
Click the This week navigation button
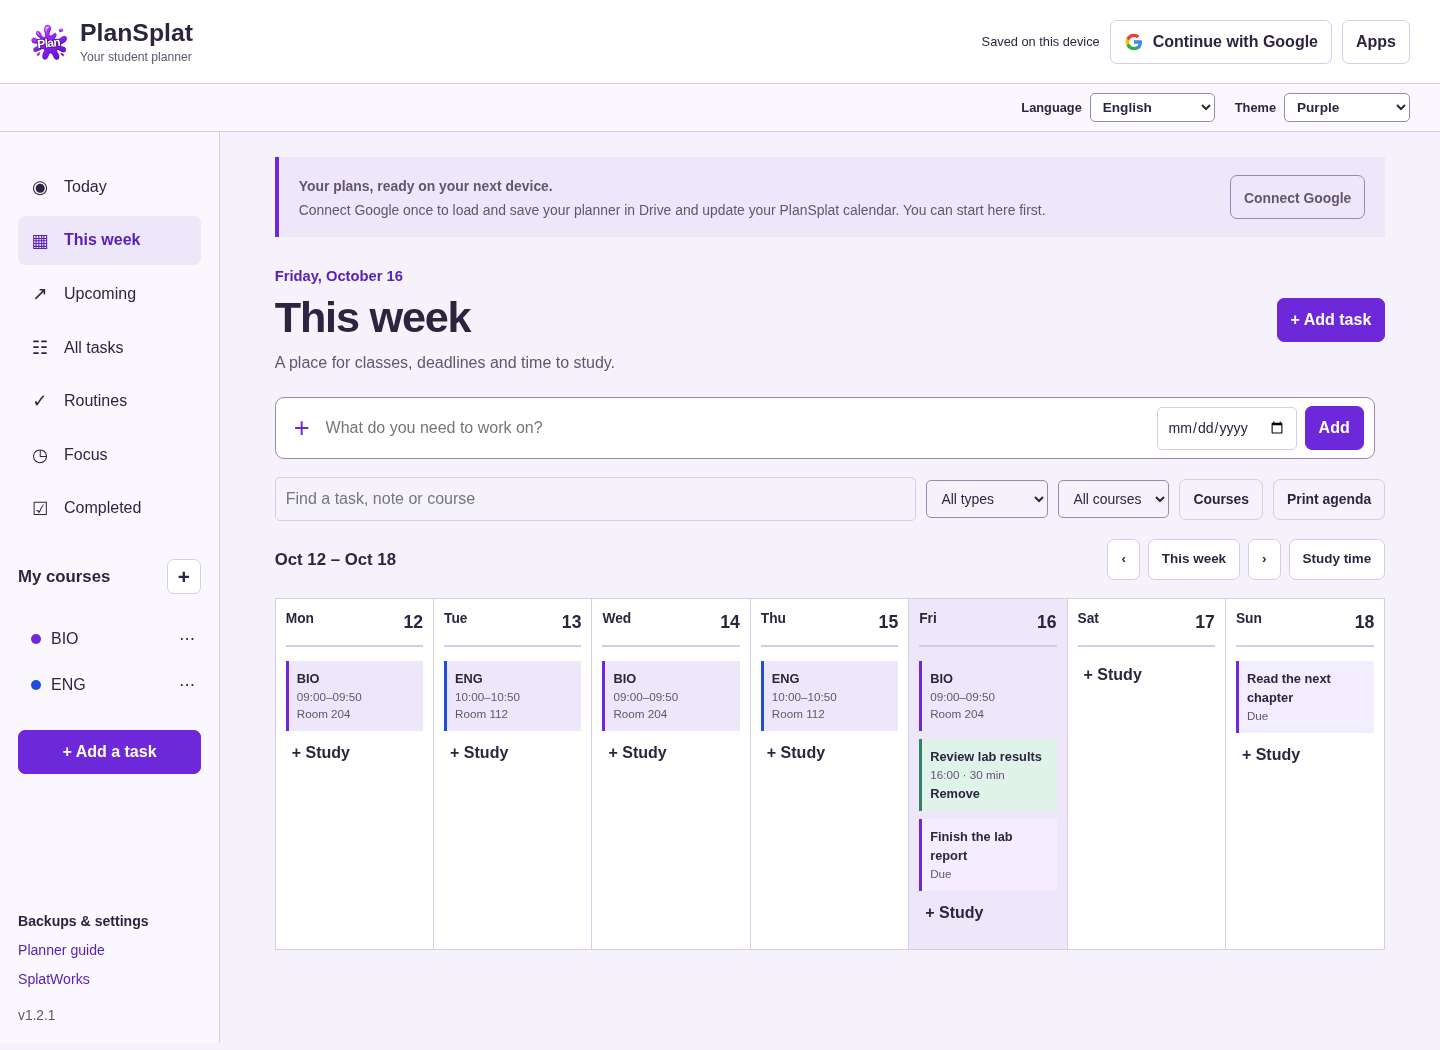coord(1194,559)
